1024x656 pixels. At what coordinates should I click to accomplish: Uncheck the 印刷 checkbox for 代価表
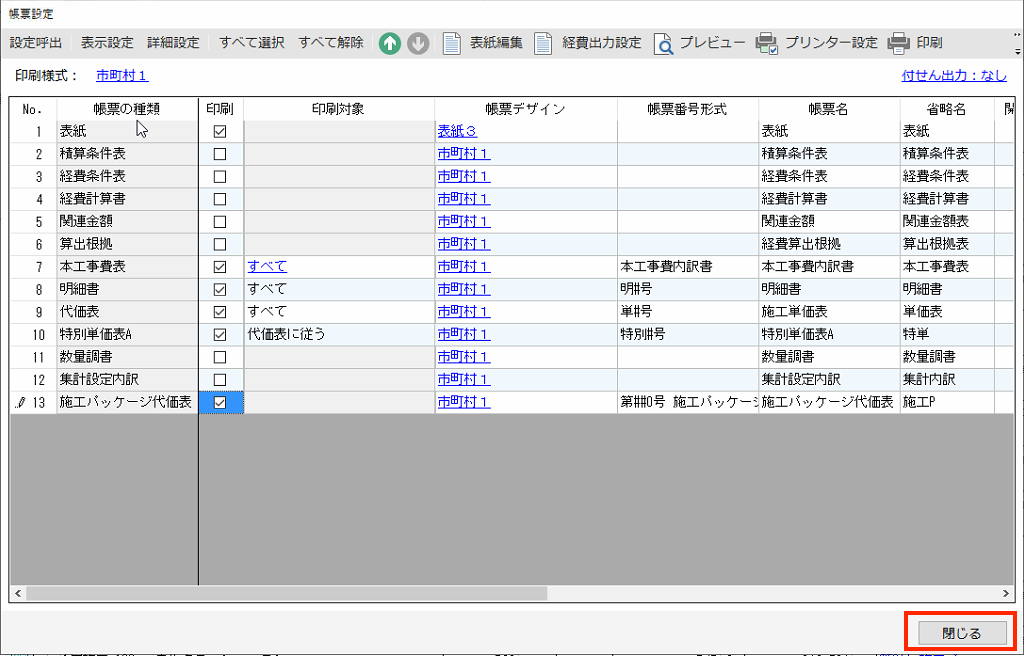point(220,312)
